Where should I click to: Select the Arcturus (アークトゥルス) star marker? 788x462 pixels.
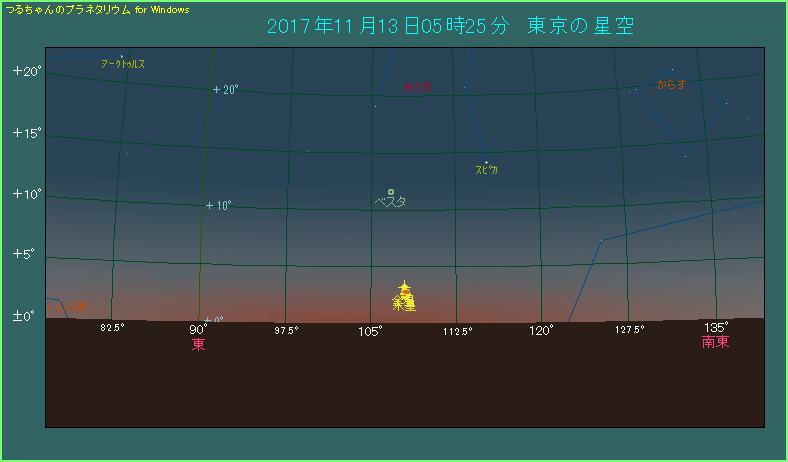coord(122,56)
